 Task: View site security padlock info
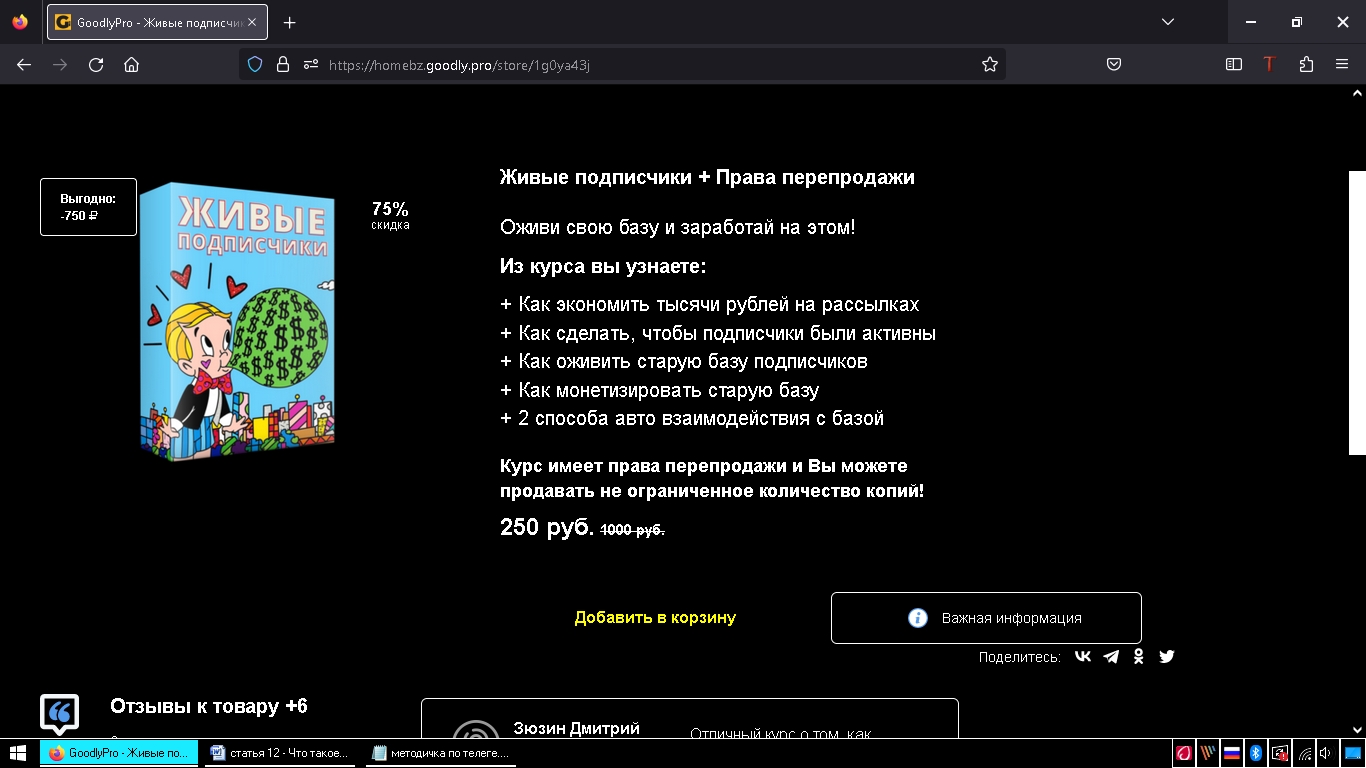coord(283,64)
